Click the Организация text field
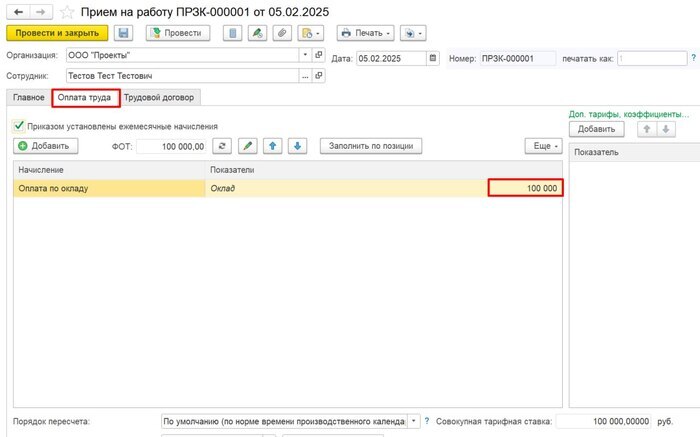This screenshot has height=437, width=700. tap(183, 55)
